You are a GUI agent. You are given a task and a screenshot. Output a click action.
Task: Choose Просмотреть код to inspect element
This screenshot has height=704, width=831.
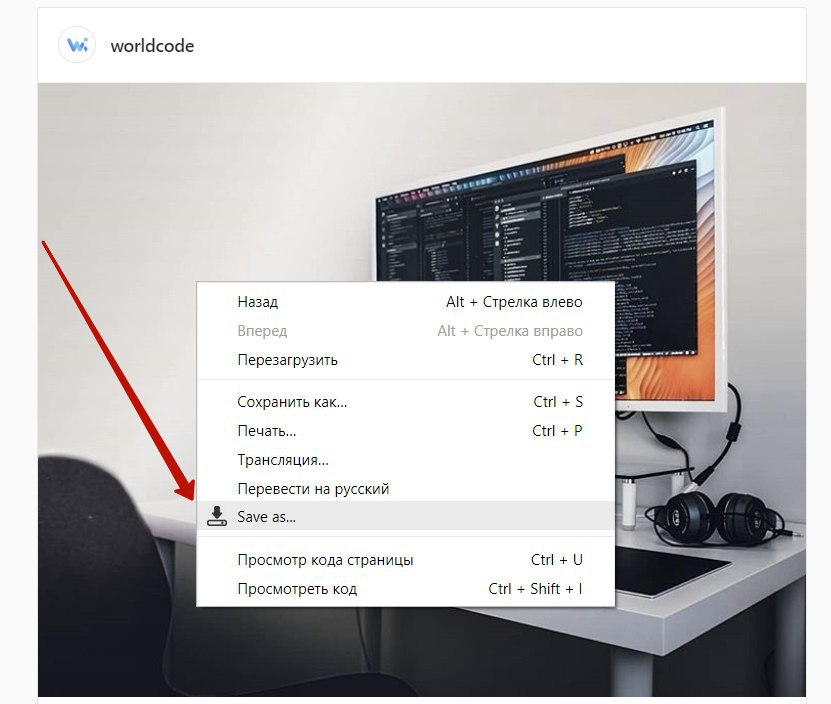(x=405, y=589)
